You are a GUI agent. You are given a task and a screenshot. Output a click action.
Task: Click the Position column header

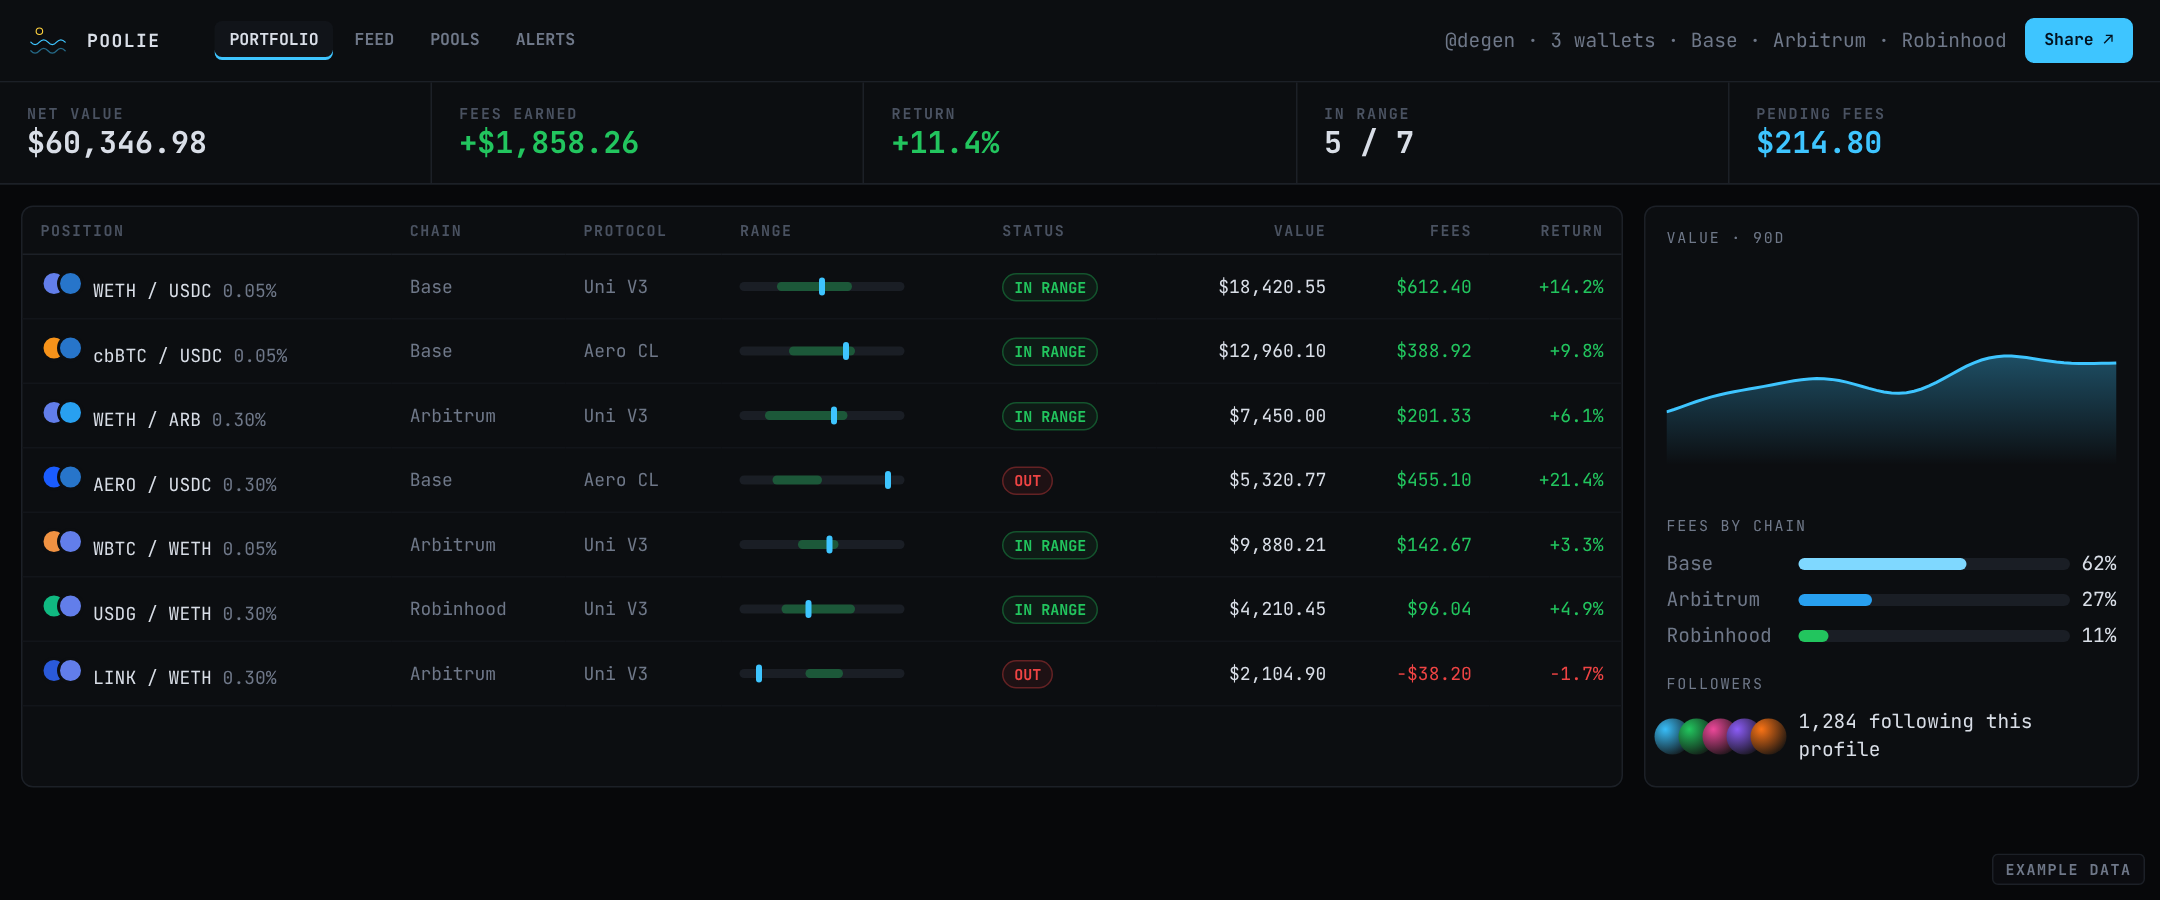coord(82,231)
